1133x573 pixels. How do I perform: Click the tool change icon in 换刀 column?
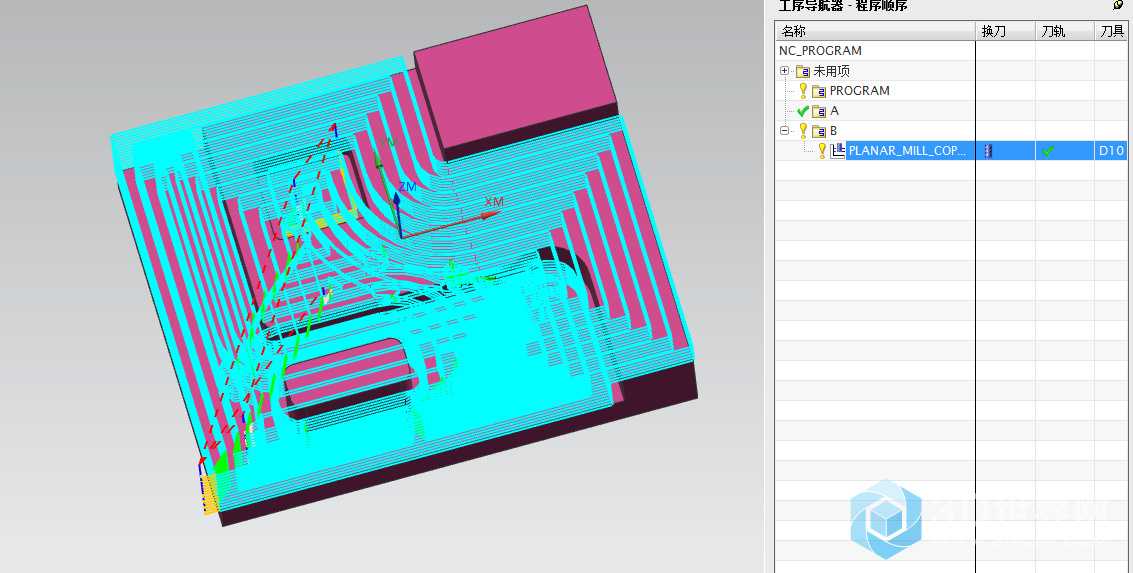988,151
